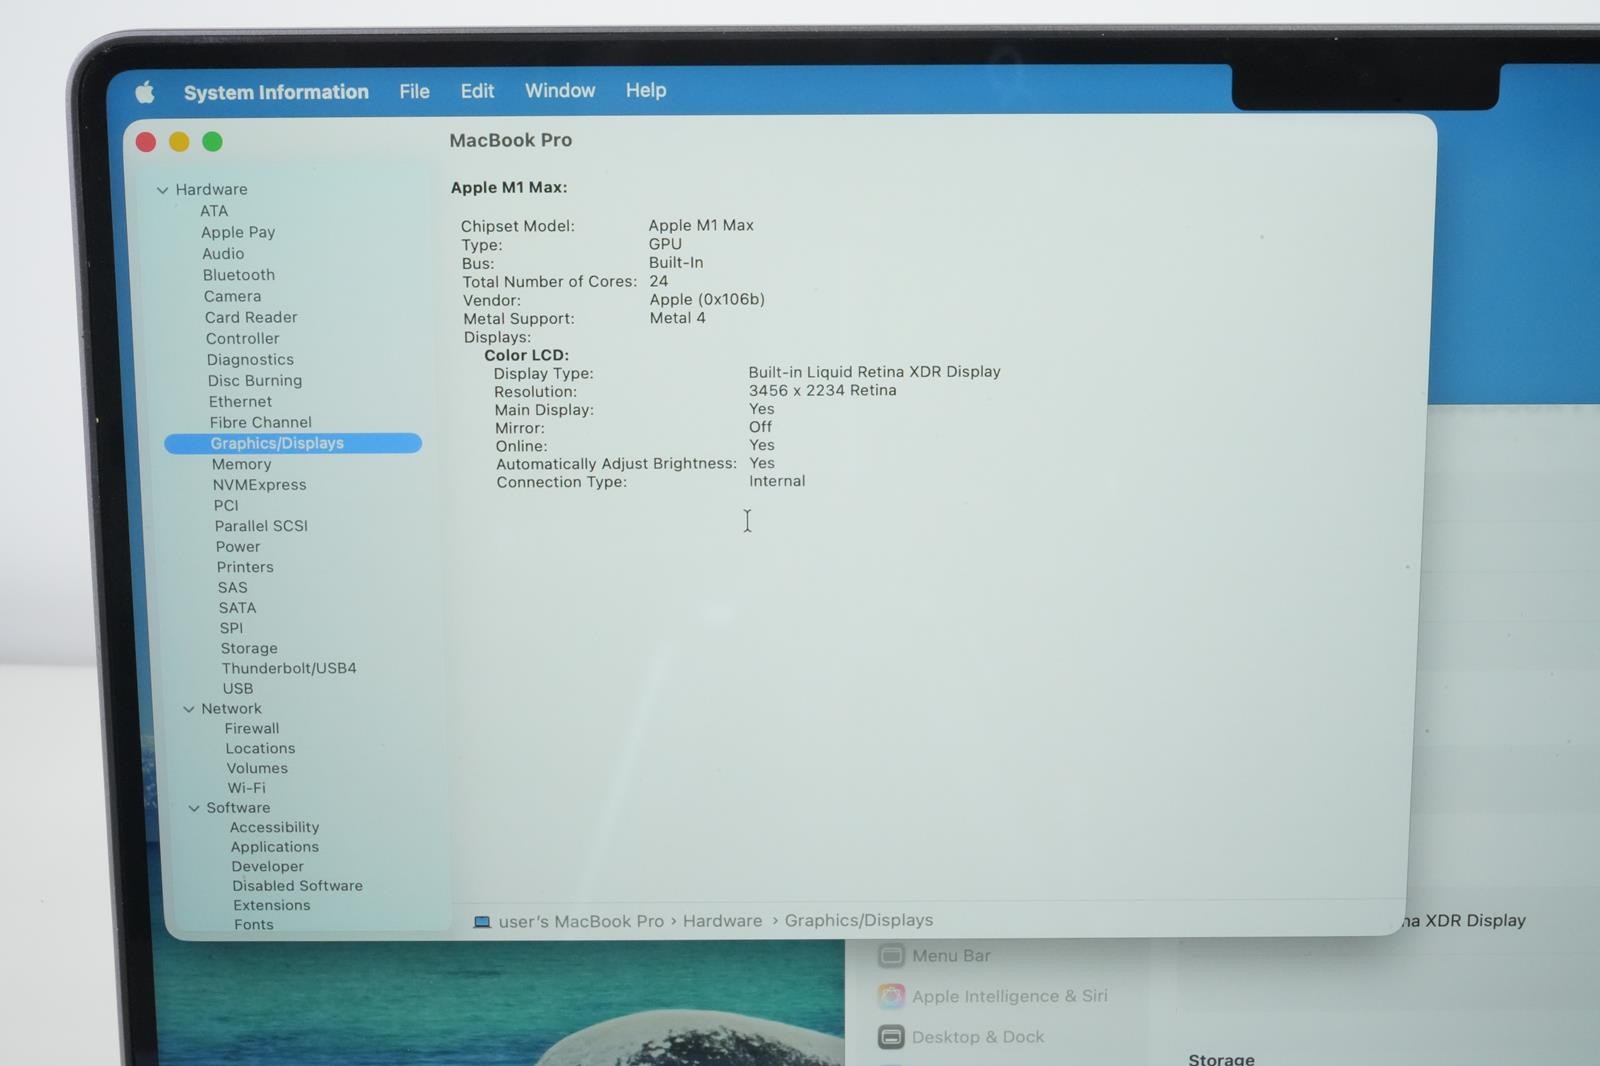
Task: Open the System Information menu
Action: [276, 92]
